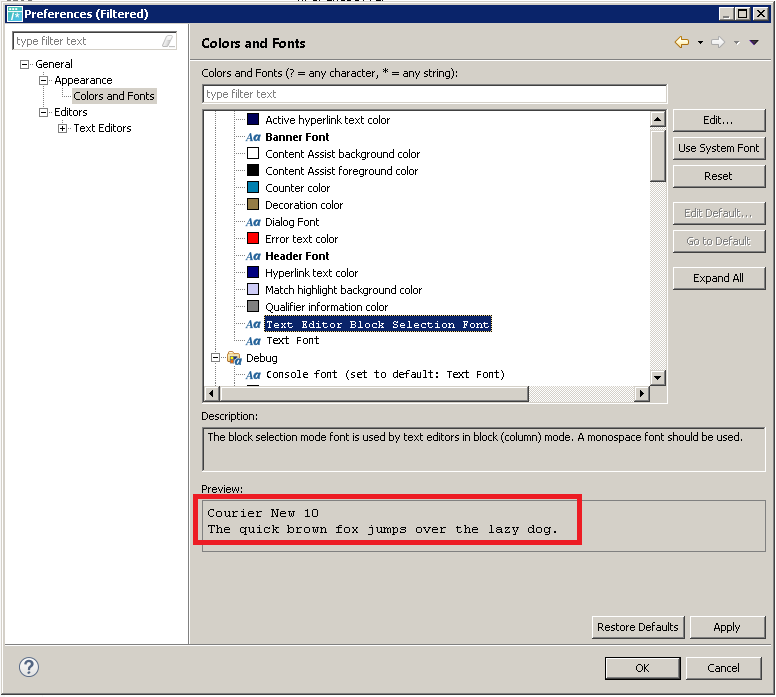This screenshot has height=697, width=776.
Task: Open the back history dropdown arrow
Action: pyautogui.click(x=700, y=43)
